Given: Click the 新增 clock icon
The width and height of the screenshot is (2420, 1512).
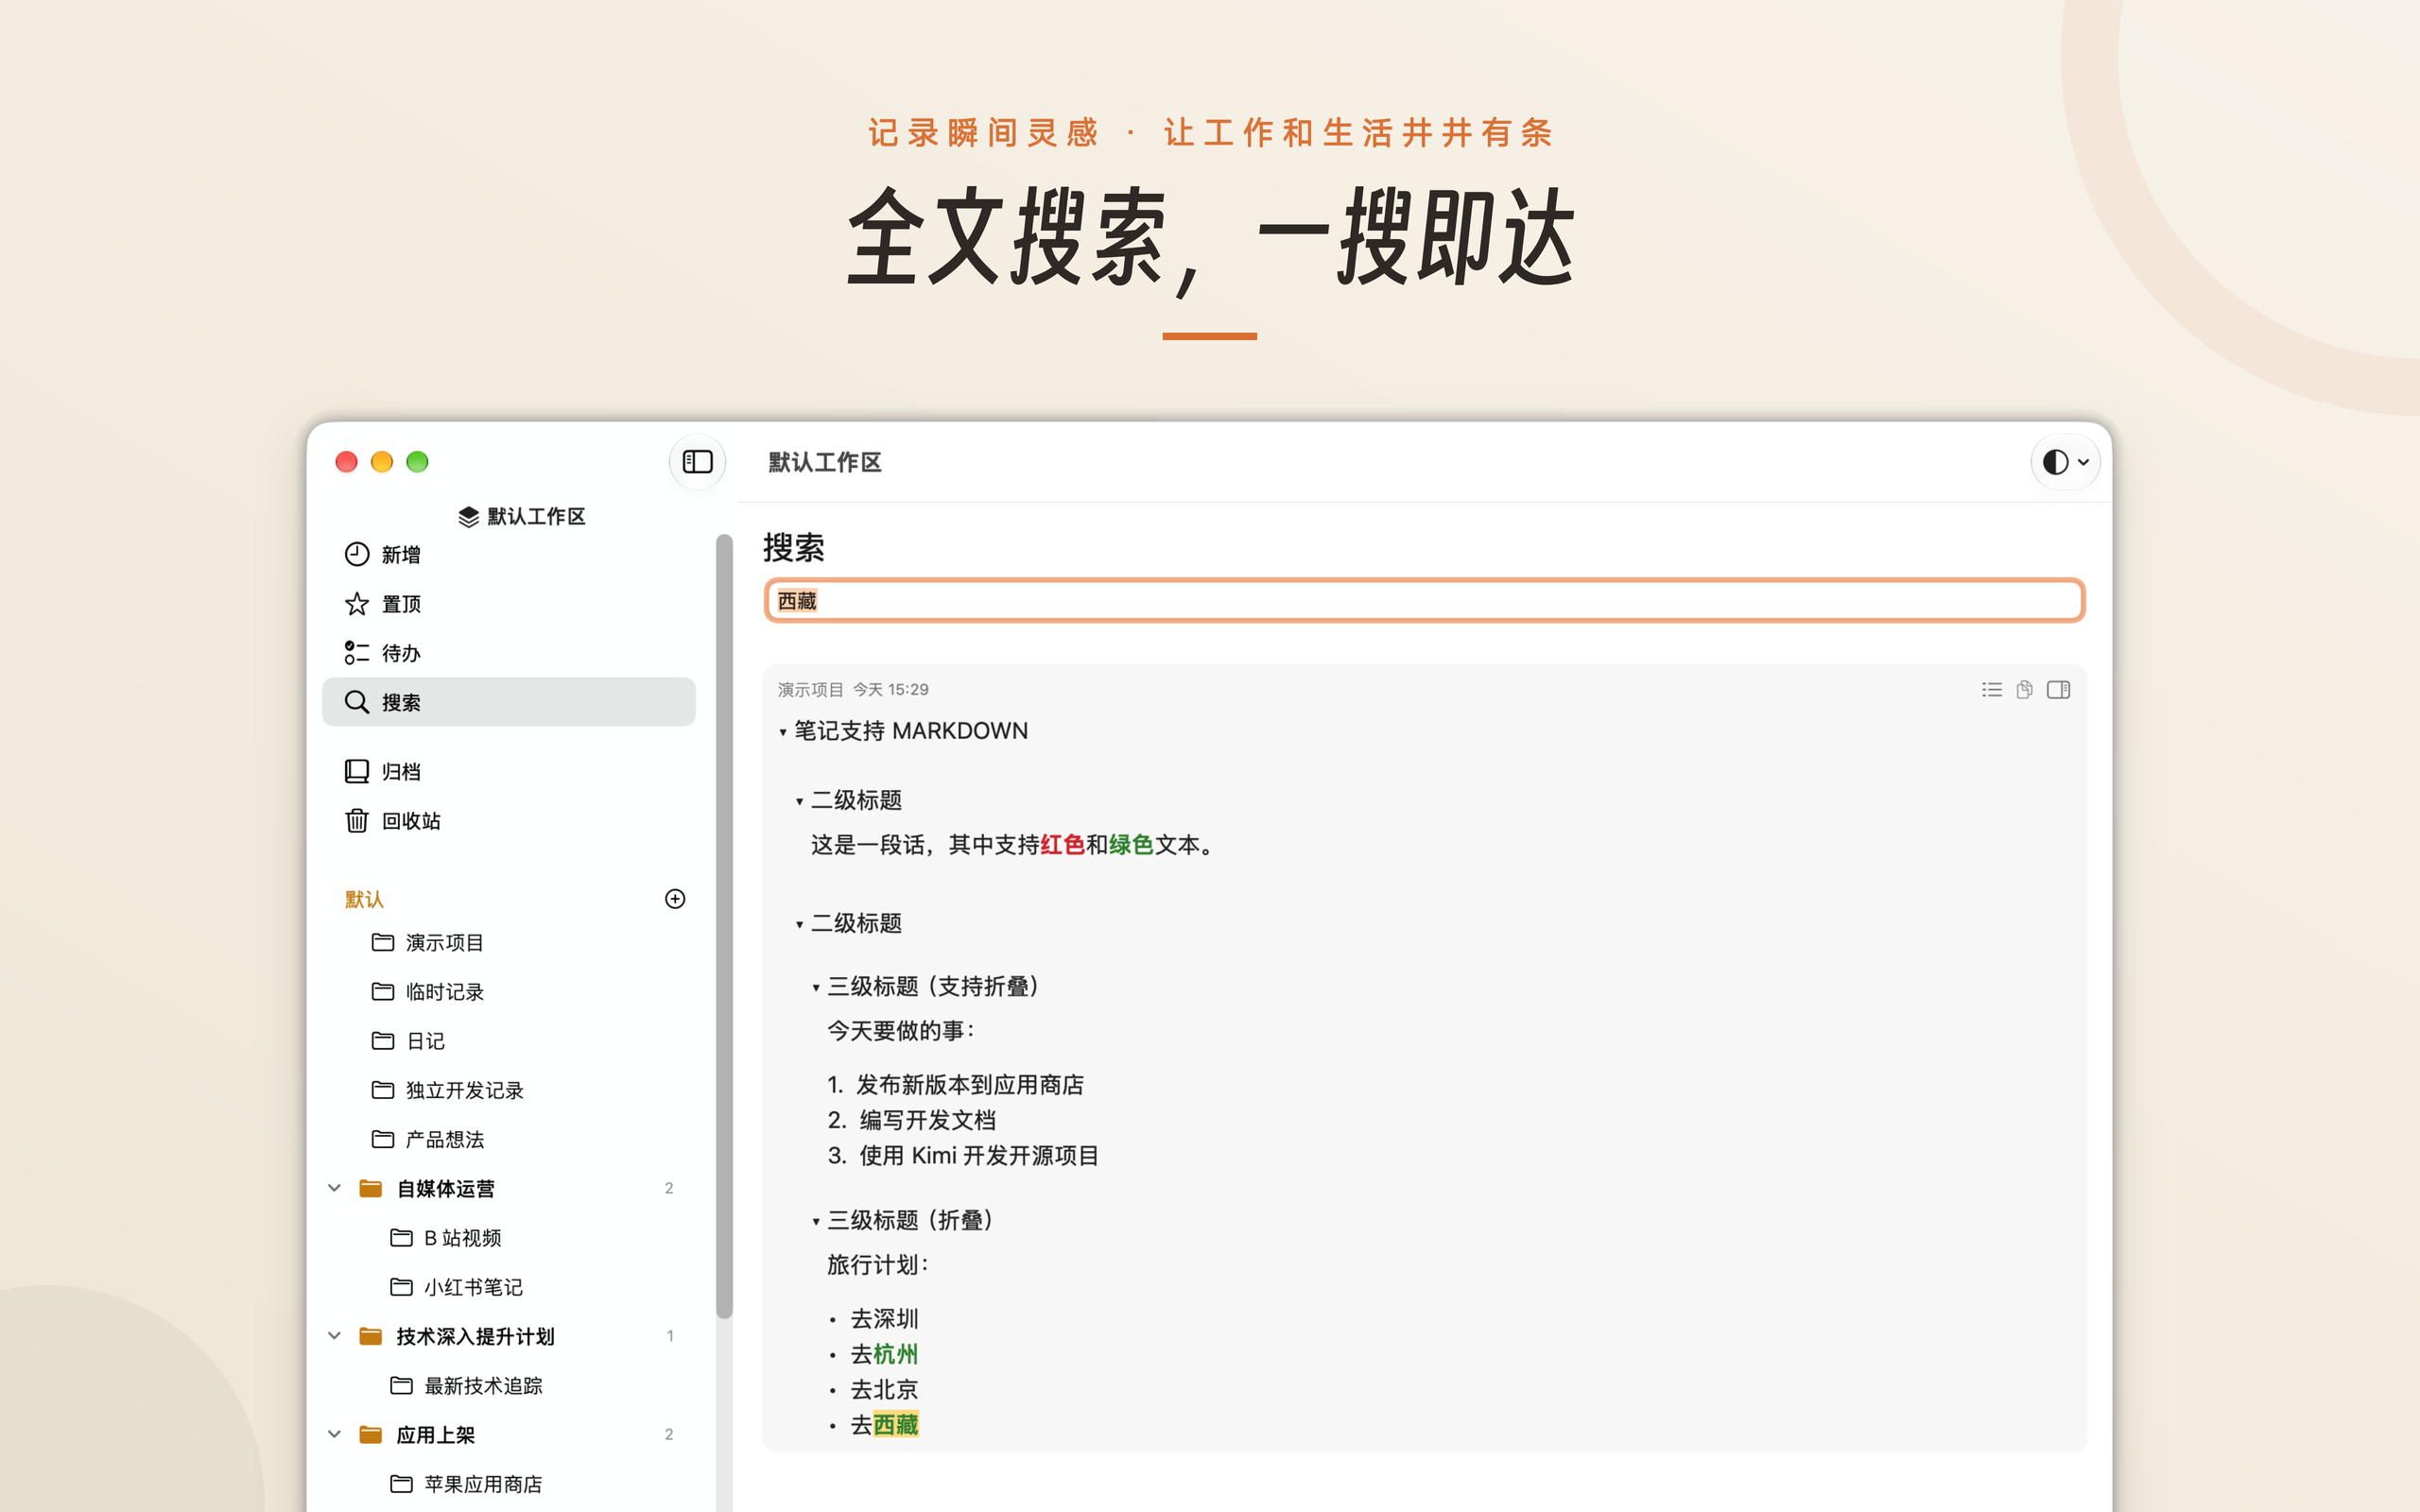Looking at the screenshot, I should (357, 554).
